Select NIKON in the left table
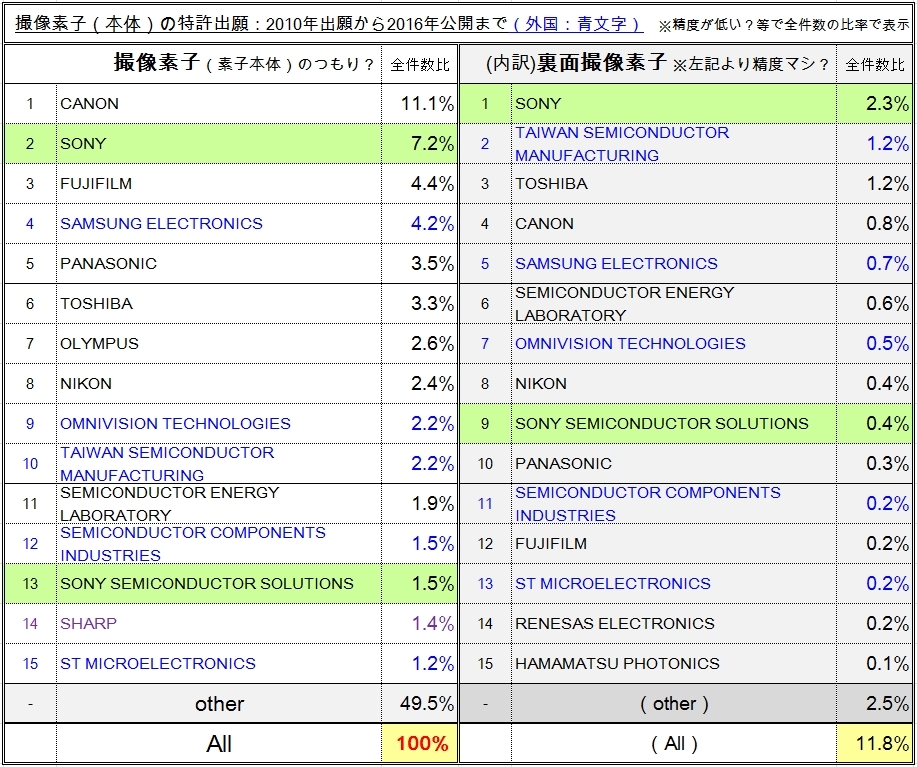The height and width of the screenshot is (767, 917). click(86, 384)
